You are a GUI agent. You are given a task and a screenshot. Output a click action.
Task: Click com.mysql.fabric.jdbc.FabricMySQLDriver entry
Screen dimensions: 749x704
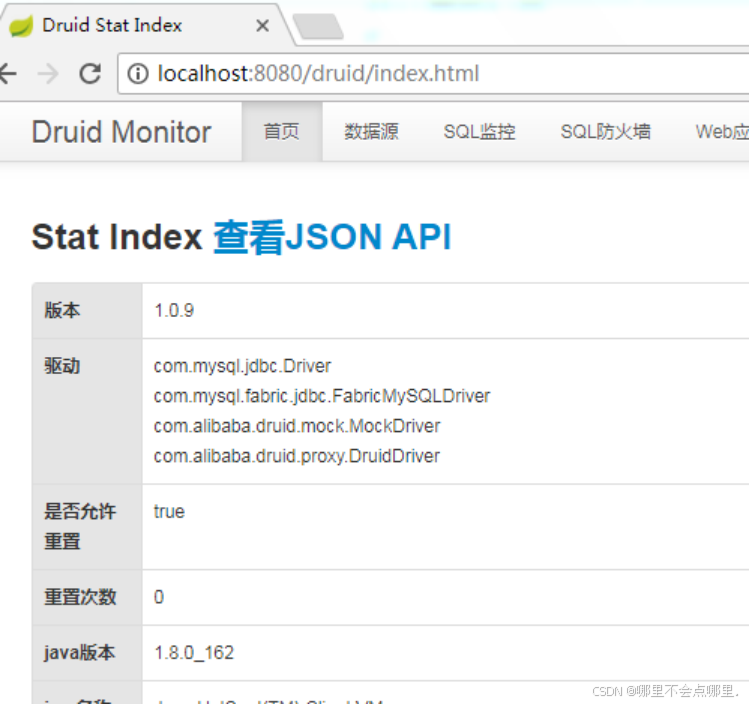[x=322, y=396]
